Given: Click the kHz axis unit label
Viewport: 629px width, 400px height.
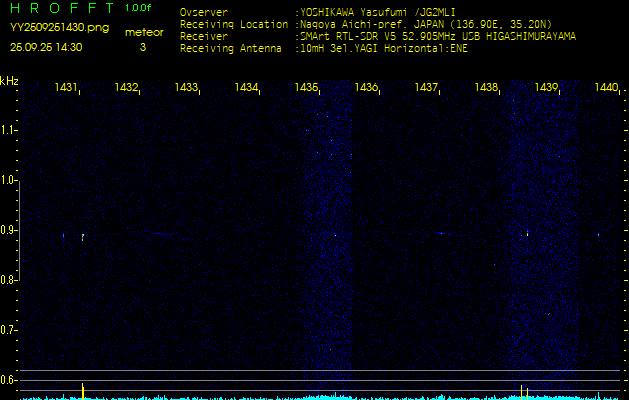Looking at the screenshot, I should click(x=9, y=81).
